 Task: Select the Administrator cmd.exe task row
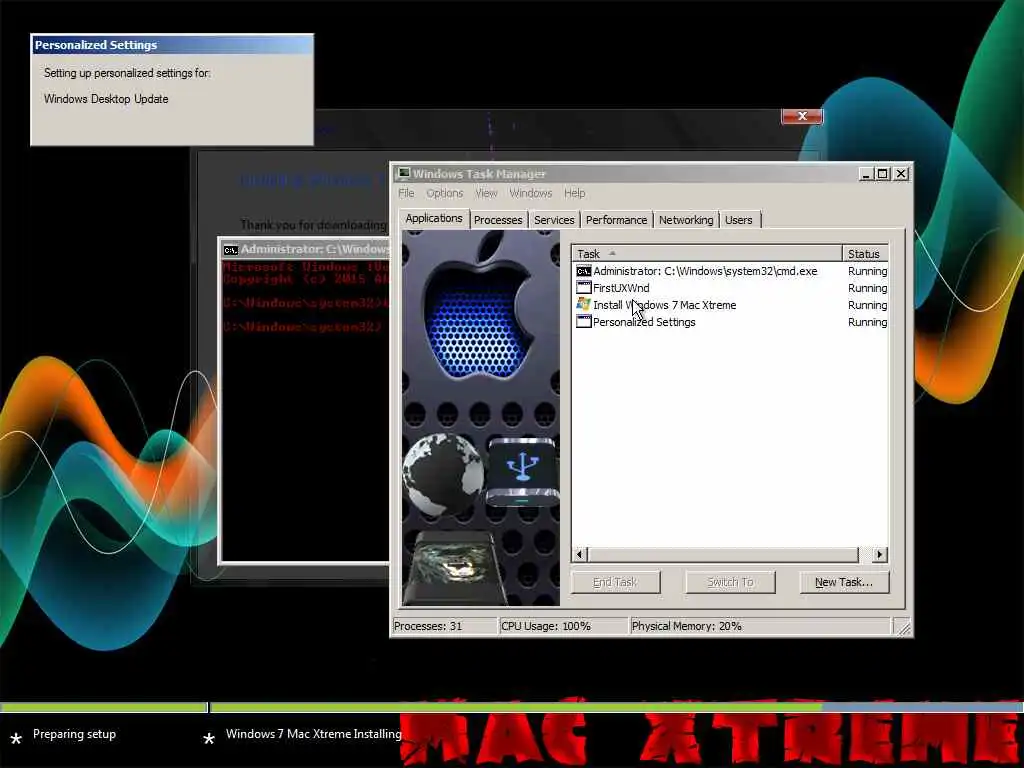pyautogui.click(x=731, y=271)
